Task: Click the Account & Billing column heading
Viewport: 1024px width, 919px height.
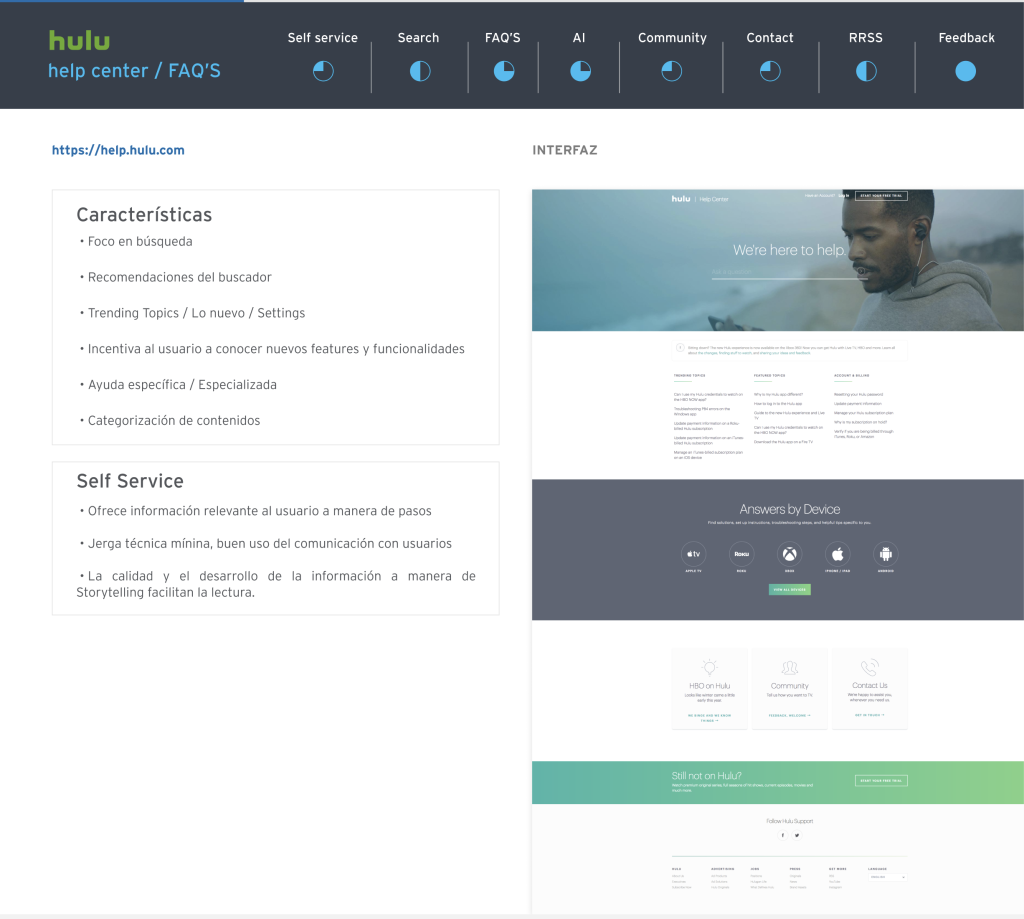Action: pos(852,376)
